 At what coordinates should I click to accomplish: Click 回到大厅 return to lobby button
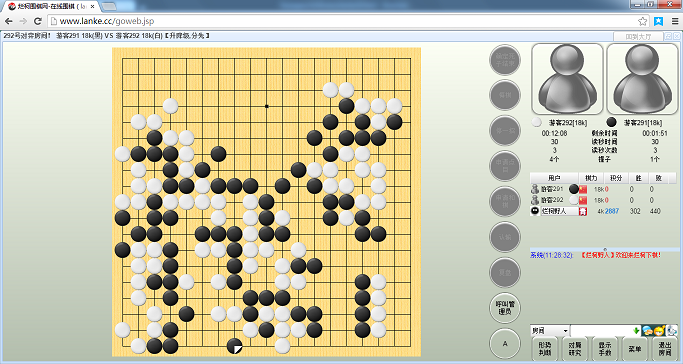(x=638, y=37)
